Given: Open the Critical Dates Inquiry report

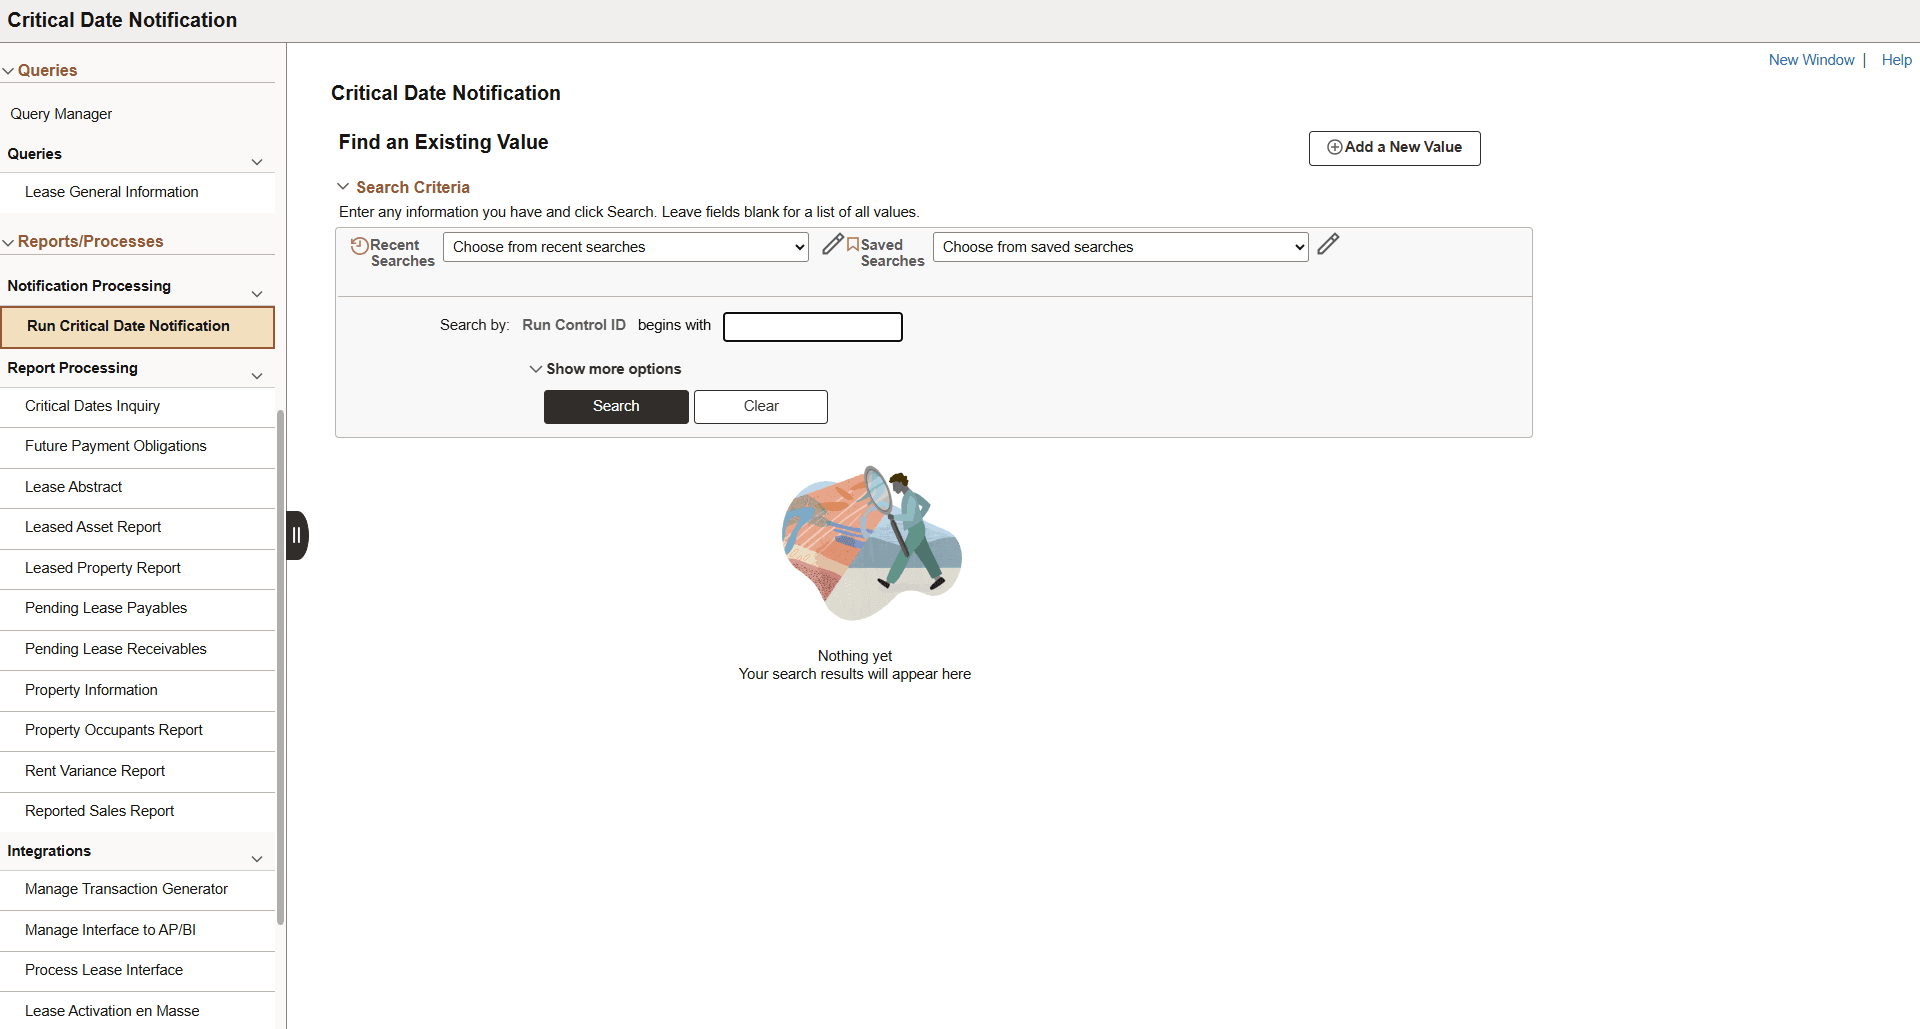Looking at the screenshot, I should pos(93,405).
